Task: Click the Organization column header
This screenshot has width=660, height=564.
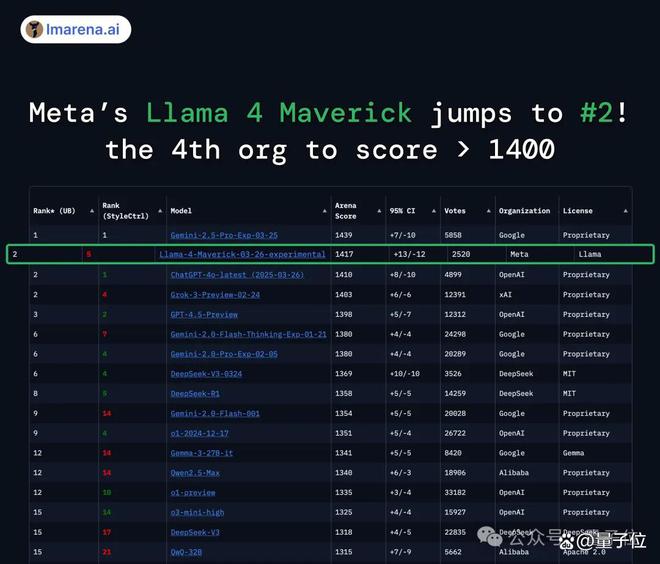Action: 524,211
